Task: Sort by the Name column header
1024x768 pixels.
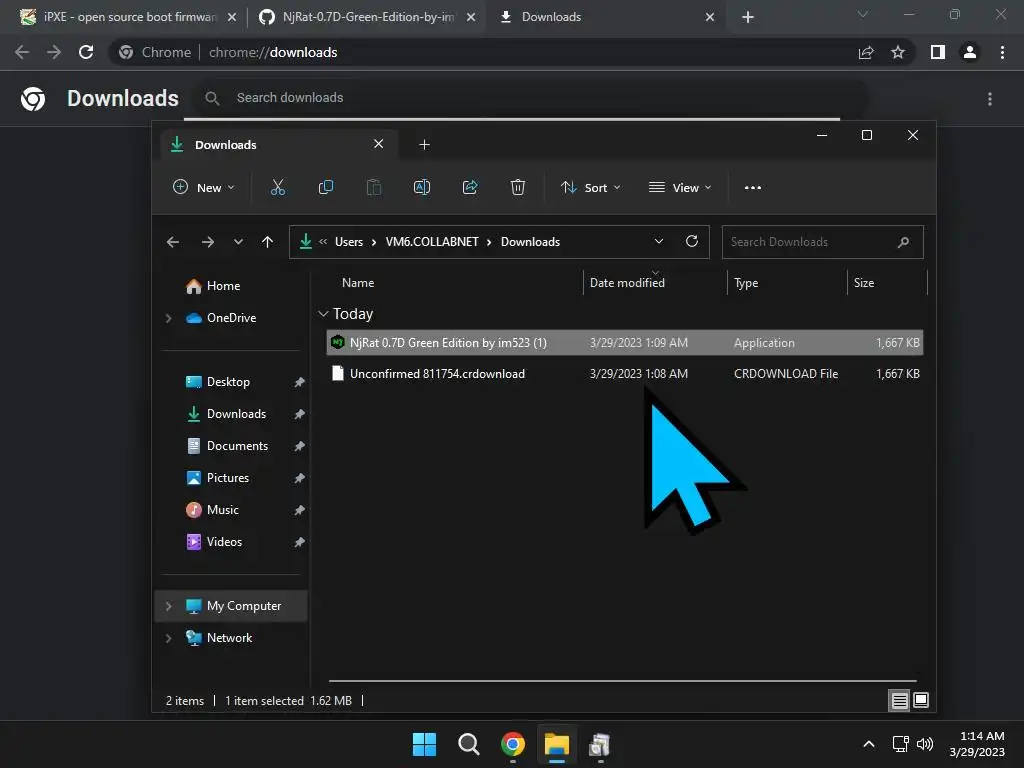Action: 358,283
